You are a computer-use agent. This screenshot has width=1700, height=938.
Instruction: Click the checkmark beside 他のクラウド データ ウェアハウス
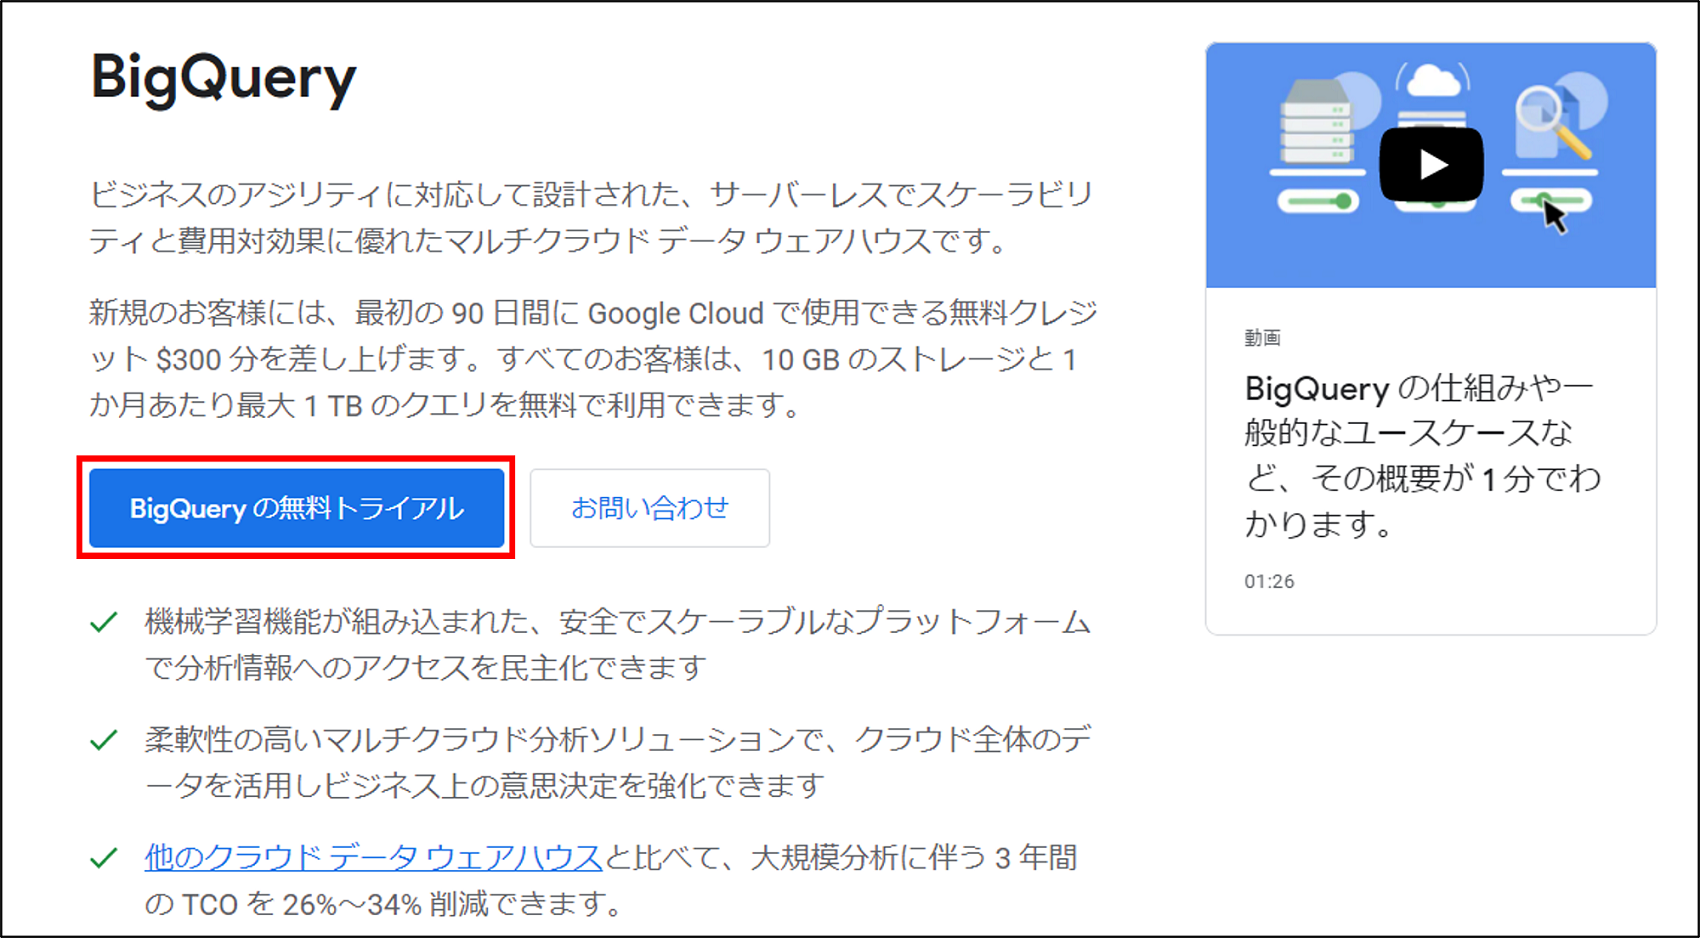coord(104,859)
